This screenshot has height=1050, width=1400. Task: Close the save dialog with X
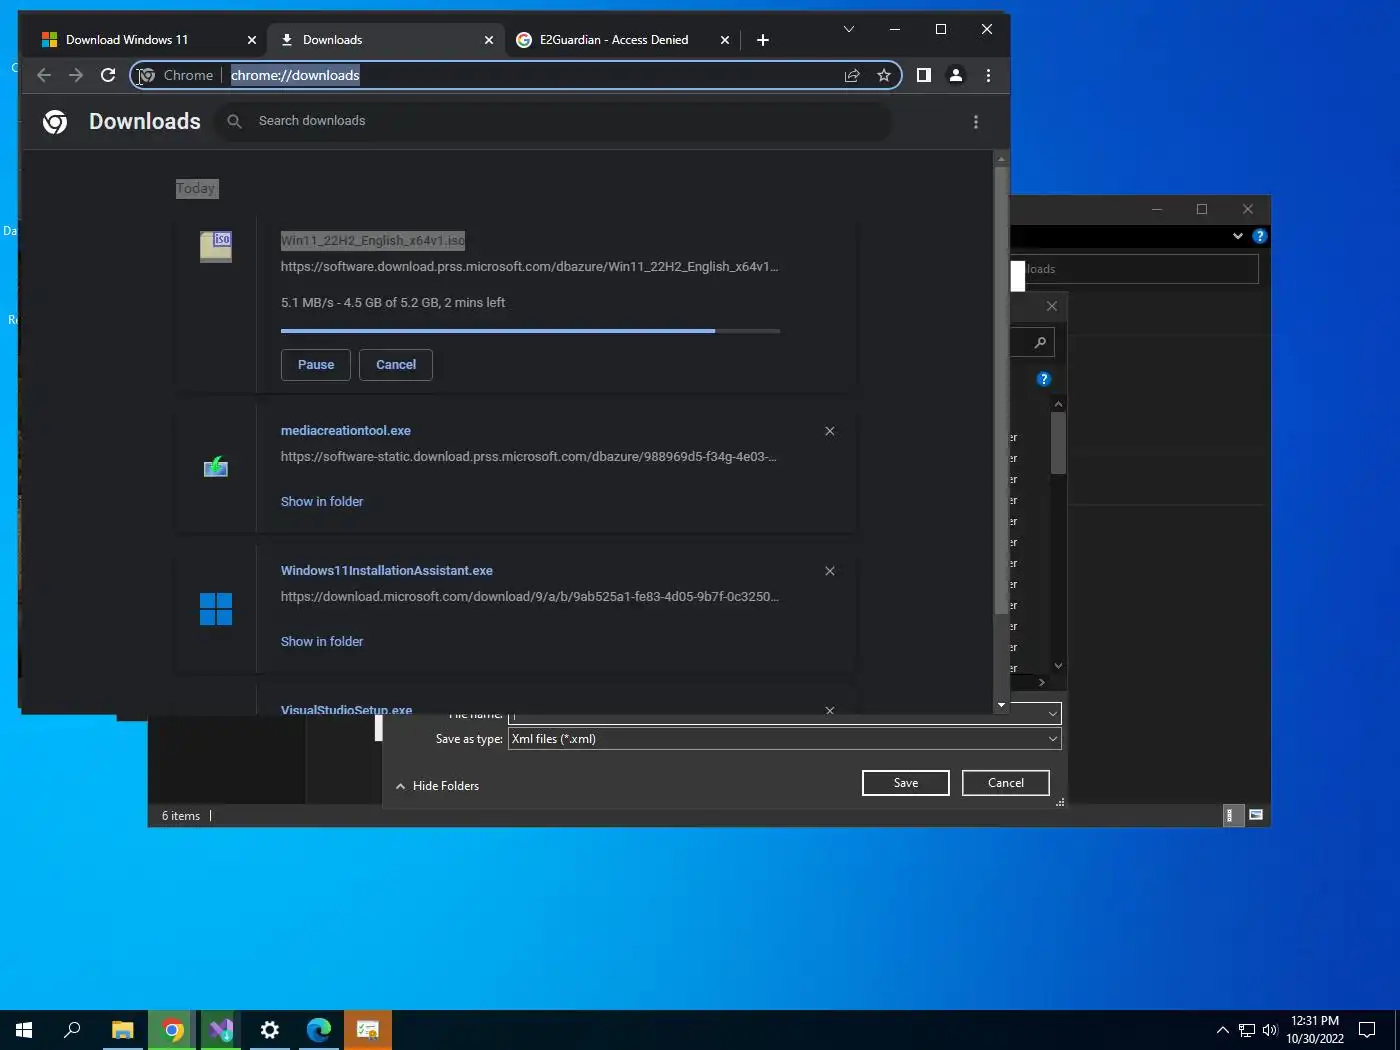[x=1051, y=307]
